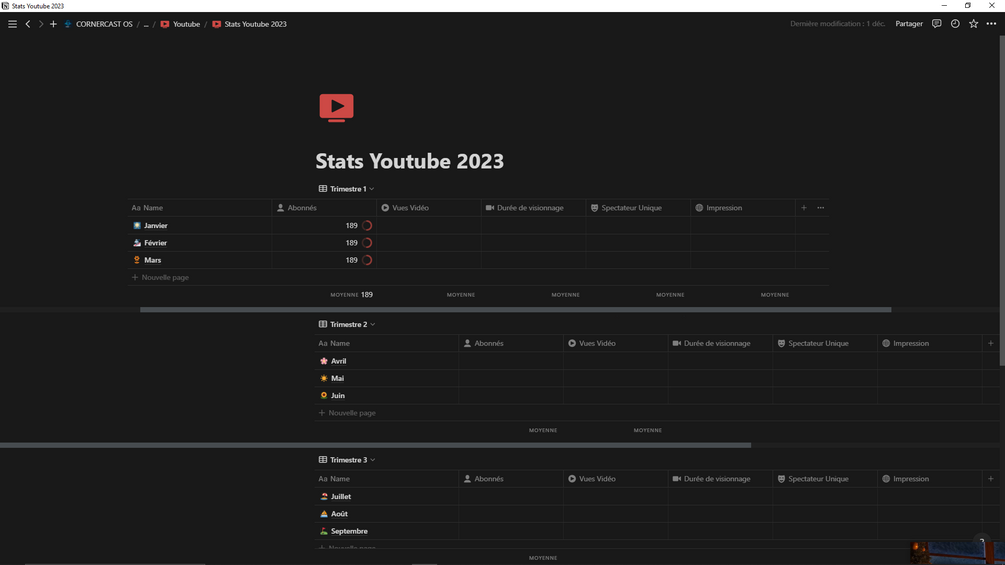Viewport: 1005px width, 565px height.
Task: Open the Septembre row page
Action: pyautogui.click(x=349, y=531)
